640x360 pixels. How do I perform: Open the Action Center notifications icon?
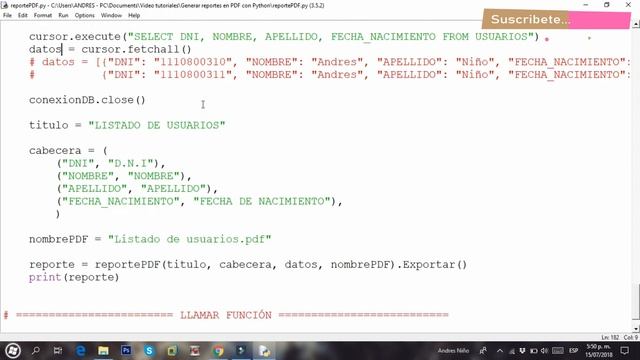(x=624, y=351)
